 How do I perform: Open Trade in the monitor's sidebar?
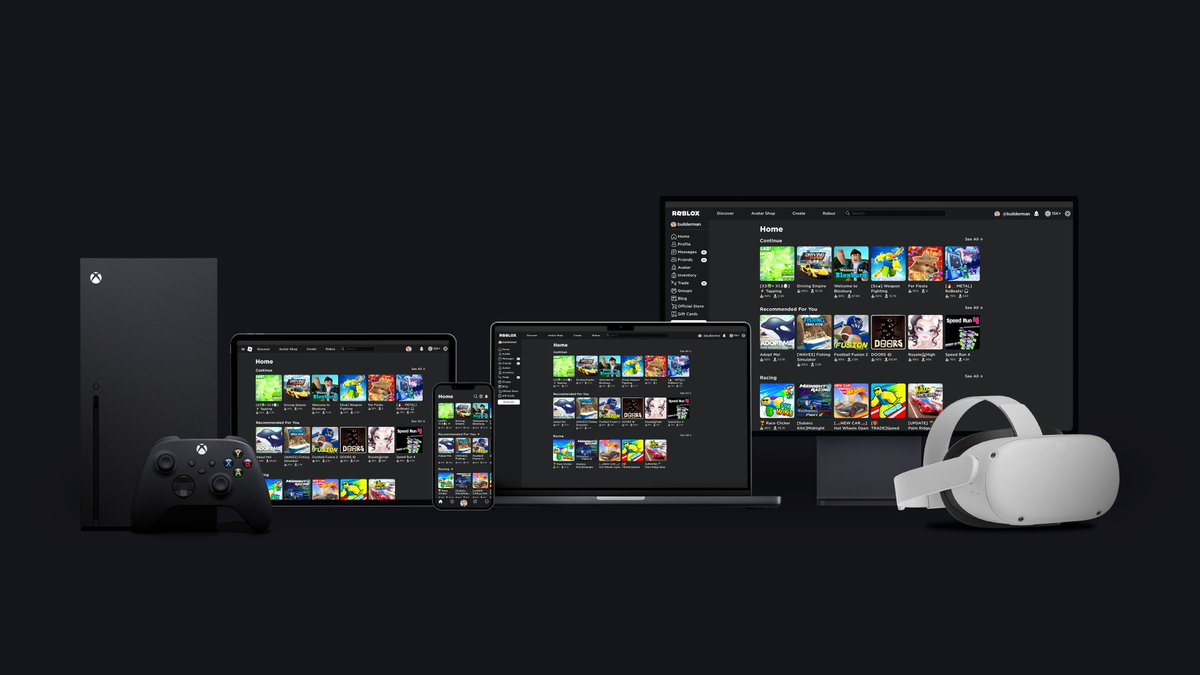point(680,283)
